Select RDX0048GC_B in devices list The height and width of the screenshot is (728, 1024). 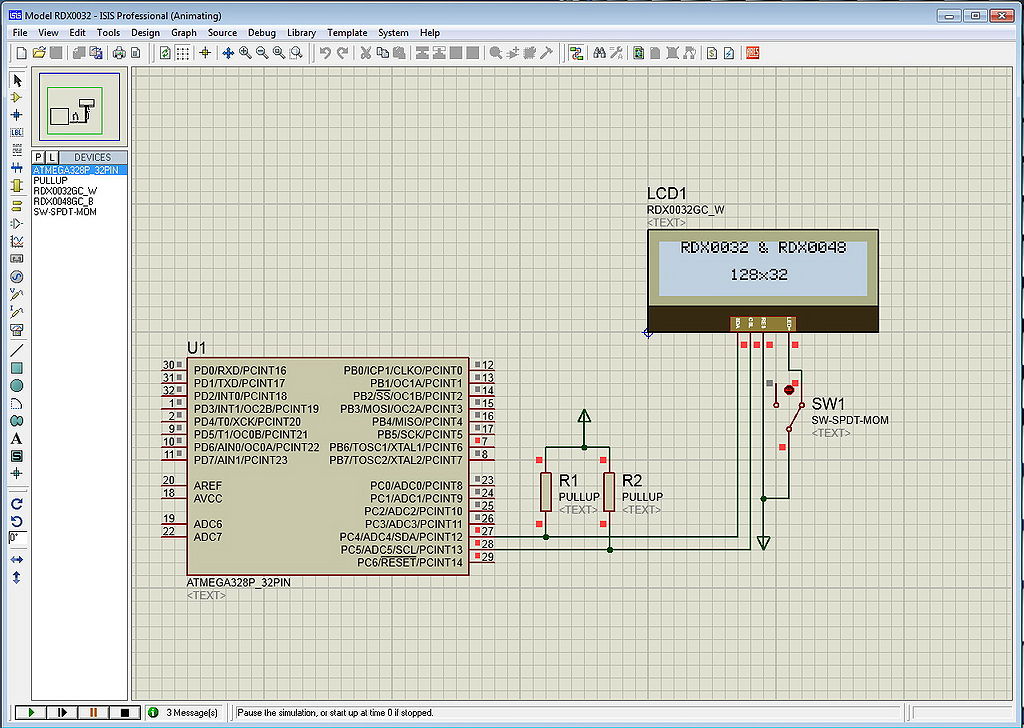(63, 201)
